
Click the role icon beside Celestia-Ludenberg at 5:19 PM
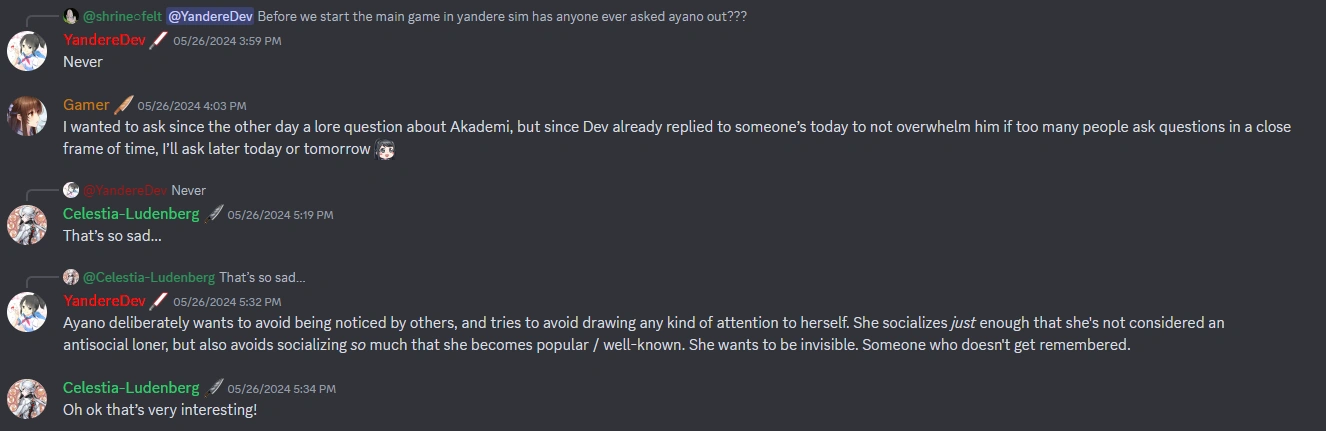coord(214,214)
